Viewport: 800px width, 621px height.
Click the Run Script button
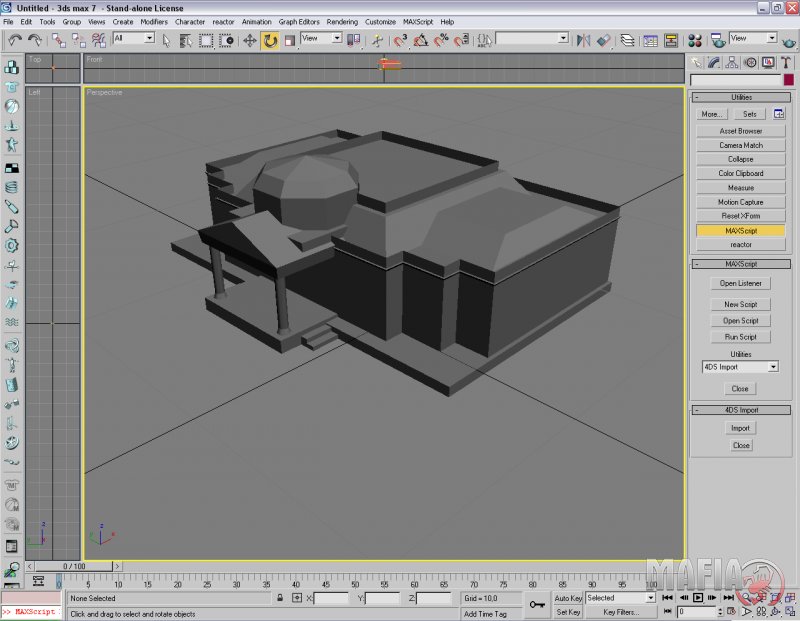click(x=740, y=337)
